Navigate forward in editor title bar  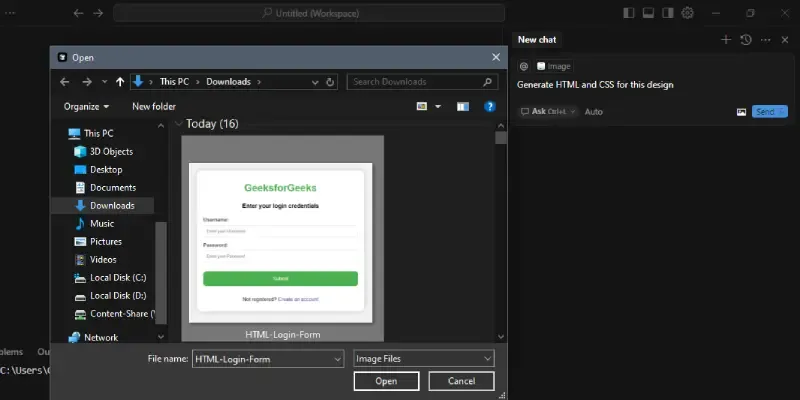pos(98,13)
